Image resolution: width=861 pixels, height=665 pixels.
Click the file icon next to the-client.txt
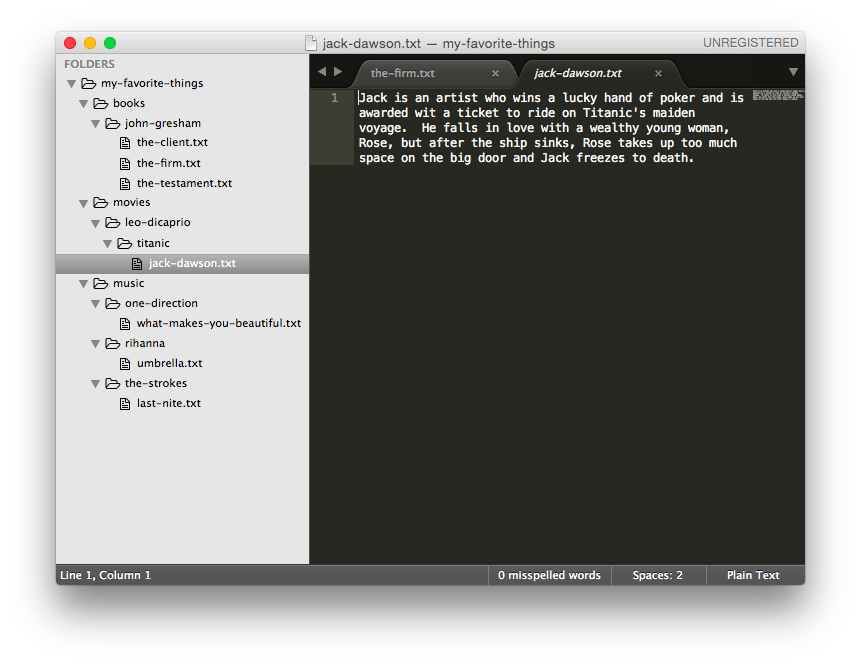(x=125, y=143)
